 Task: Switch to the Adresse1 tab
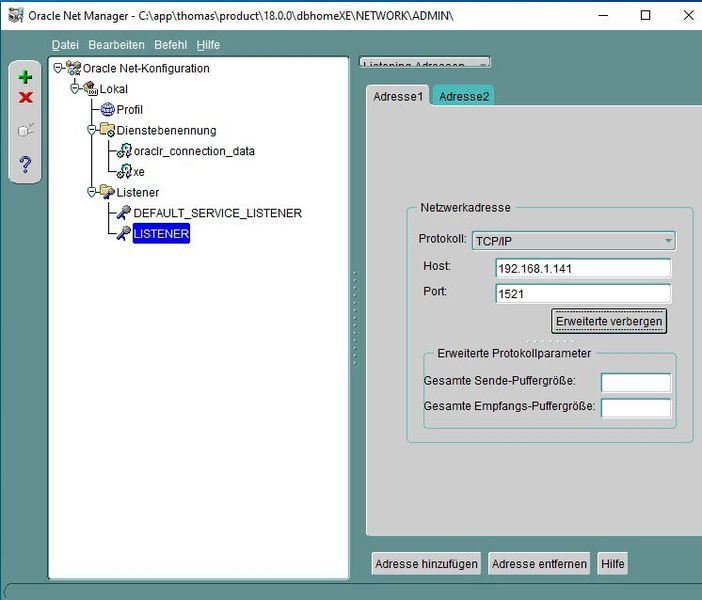(398, 96)
